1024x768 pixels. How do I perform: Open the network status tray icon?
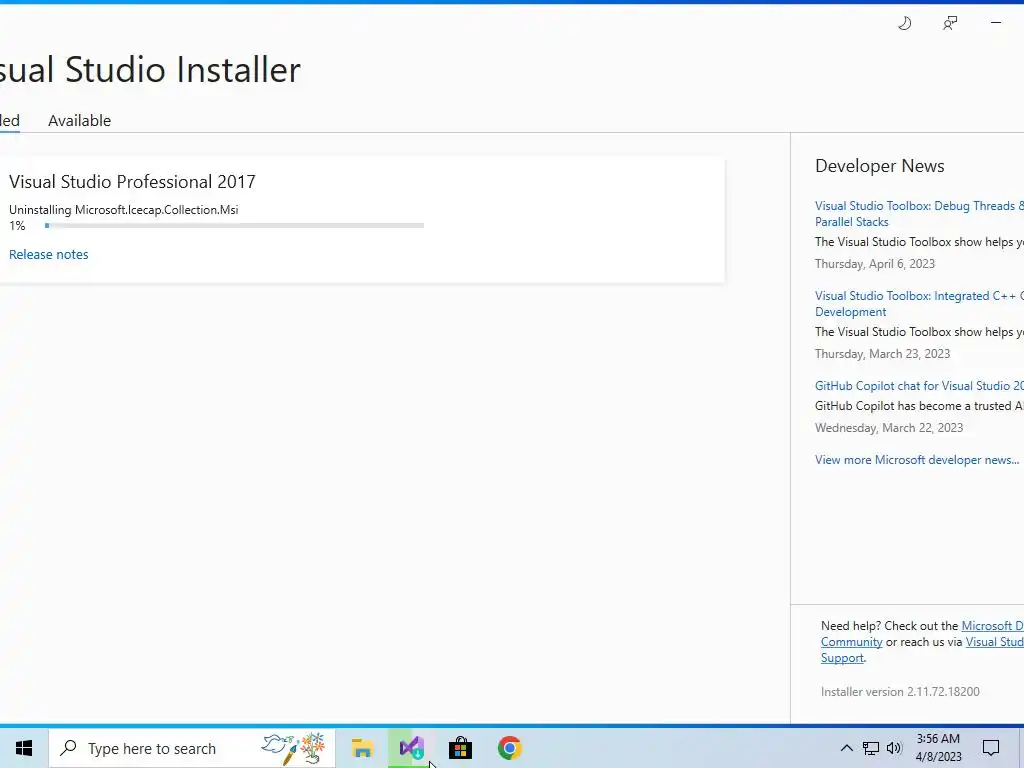tap(871, 748)
